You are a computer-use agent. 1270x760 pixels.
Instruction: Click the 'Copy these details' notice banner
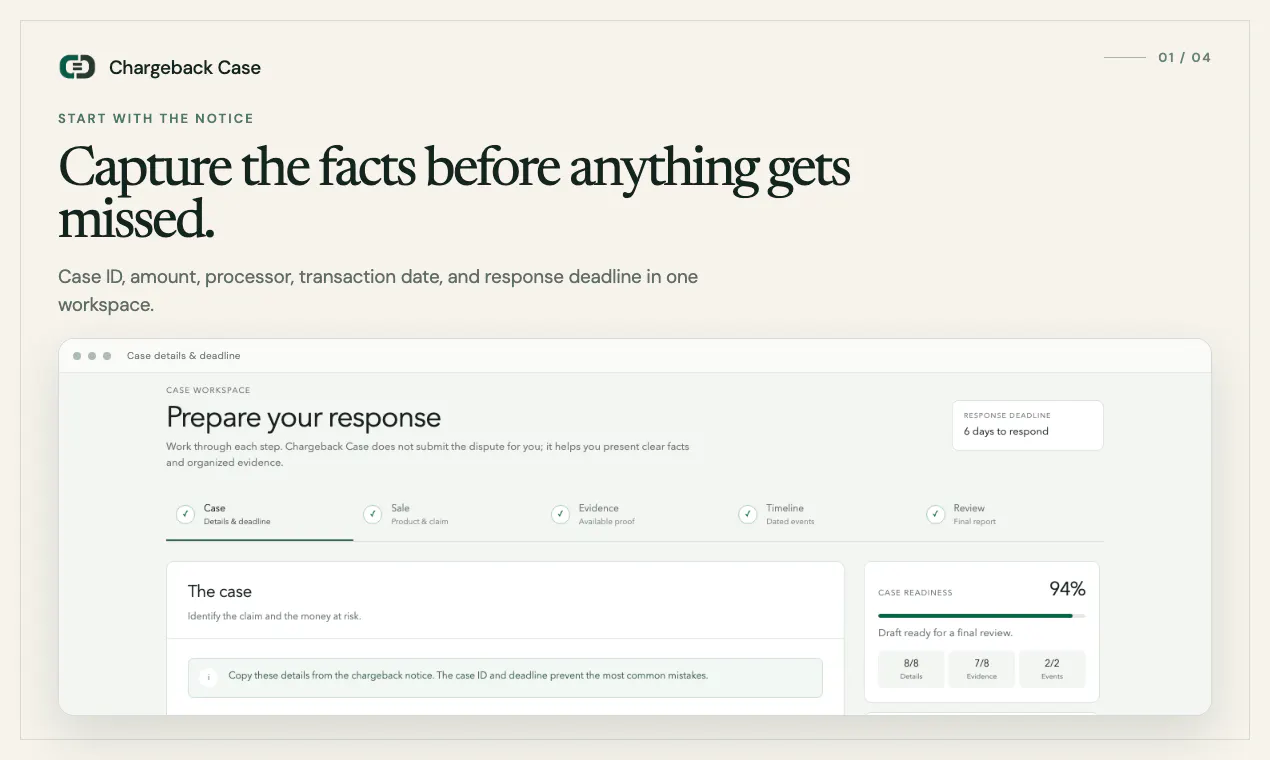pos(505,677)
